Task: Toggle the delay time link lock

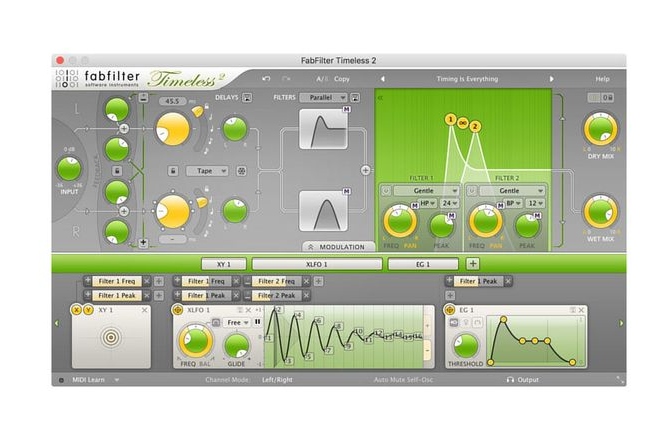Action: pos(173,171)
